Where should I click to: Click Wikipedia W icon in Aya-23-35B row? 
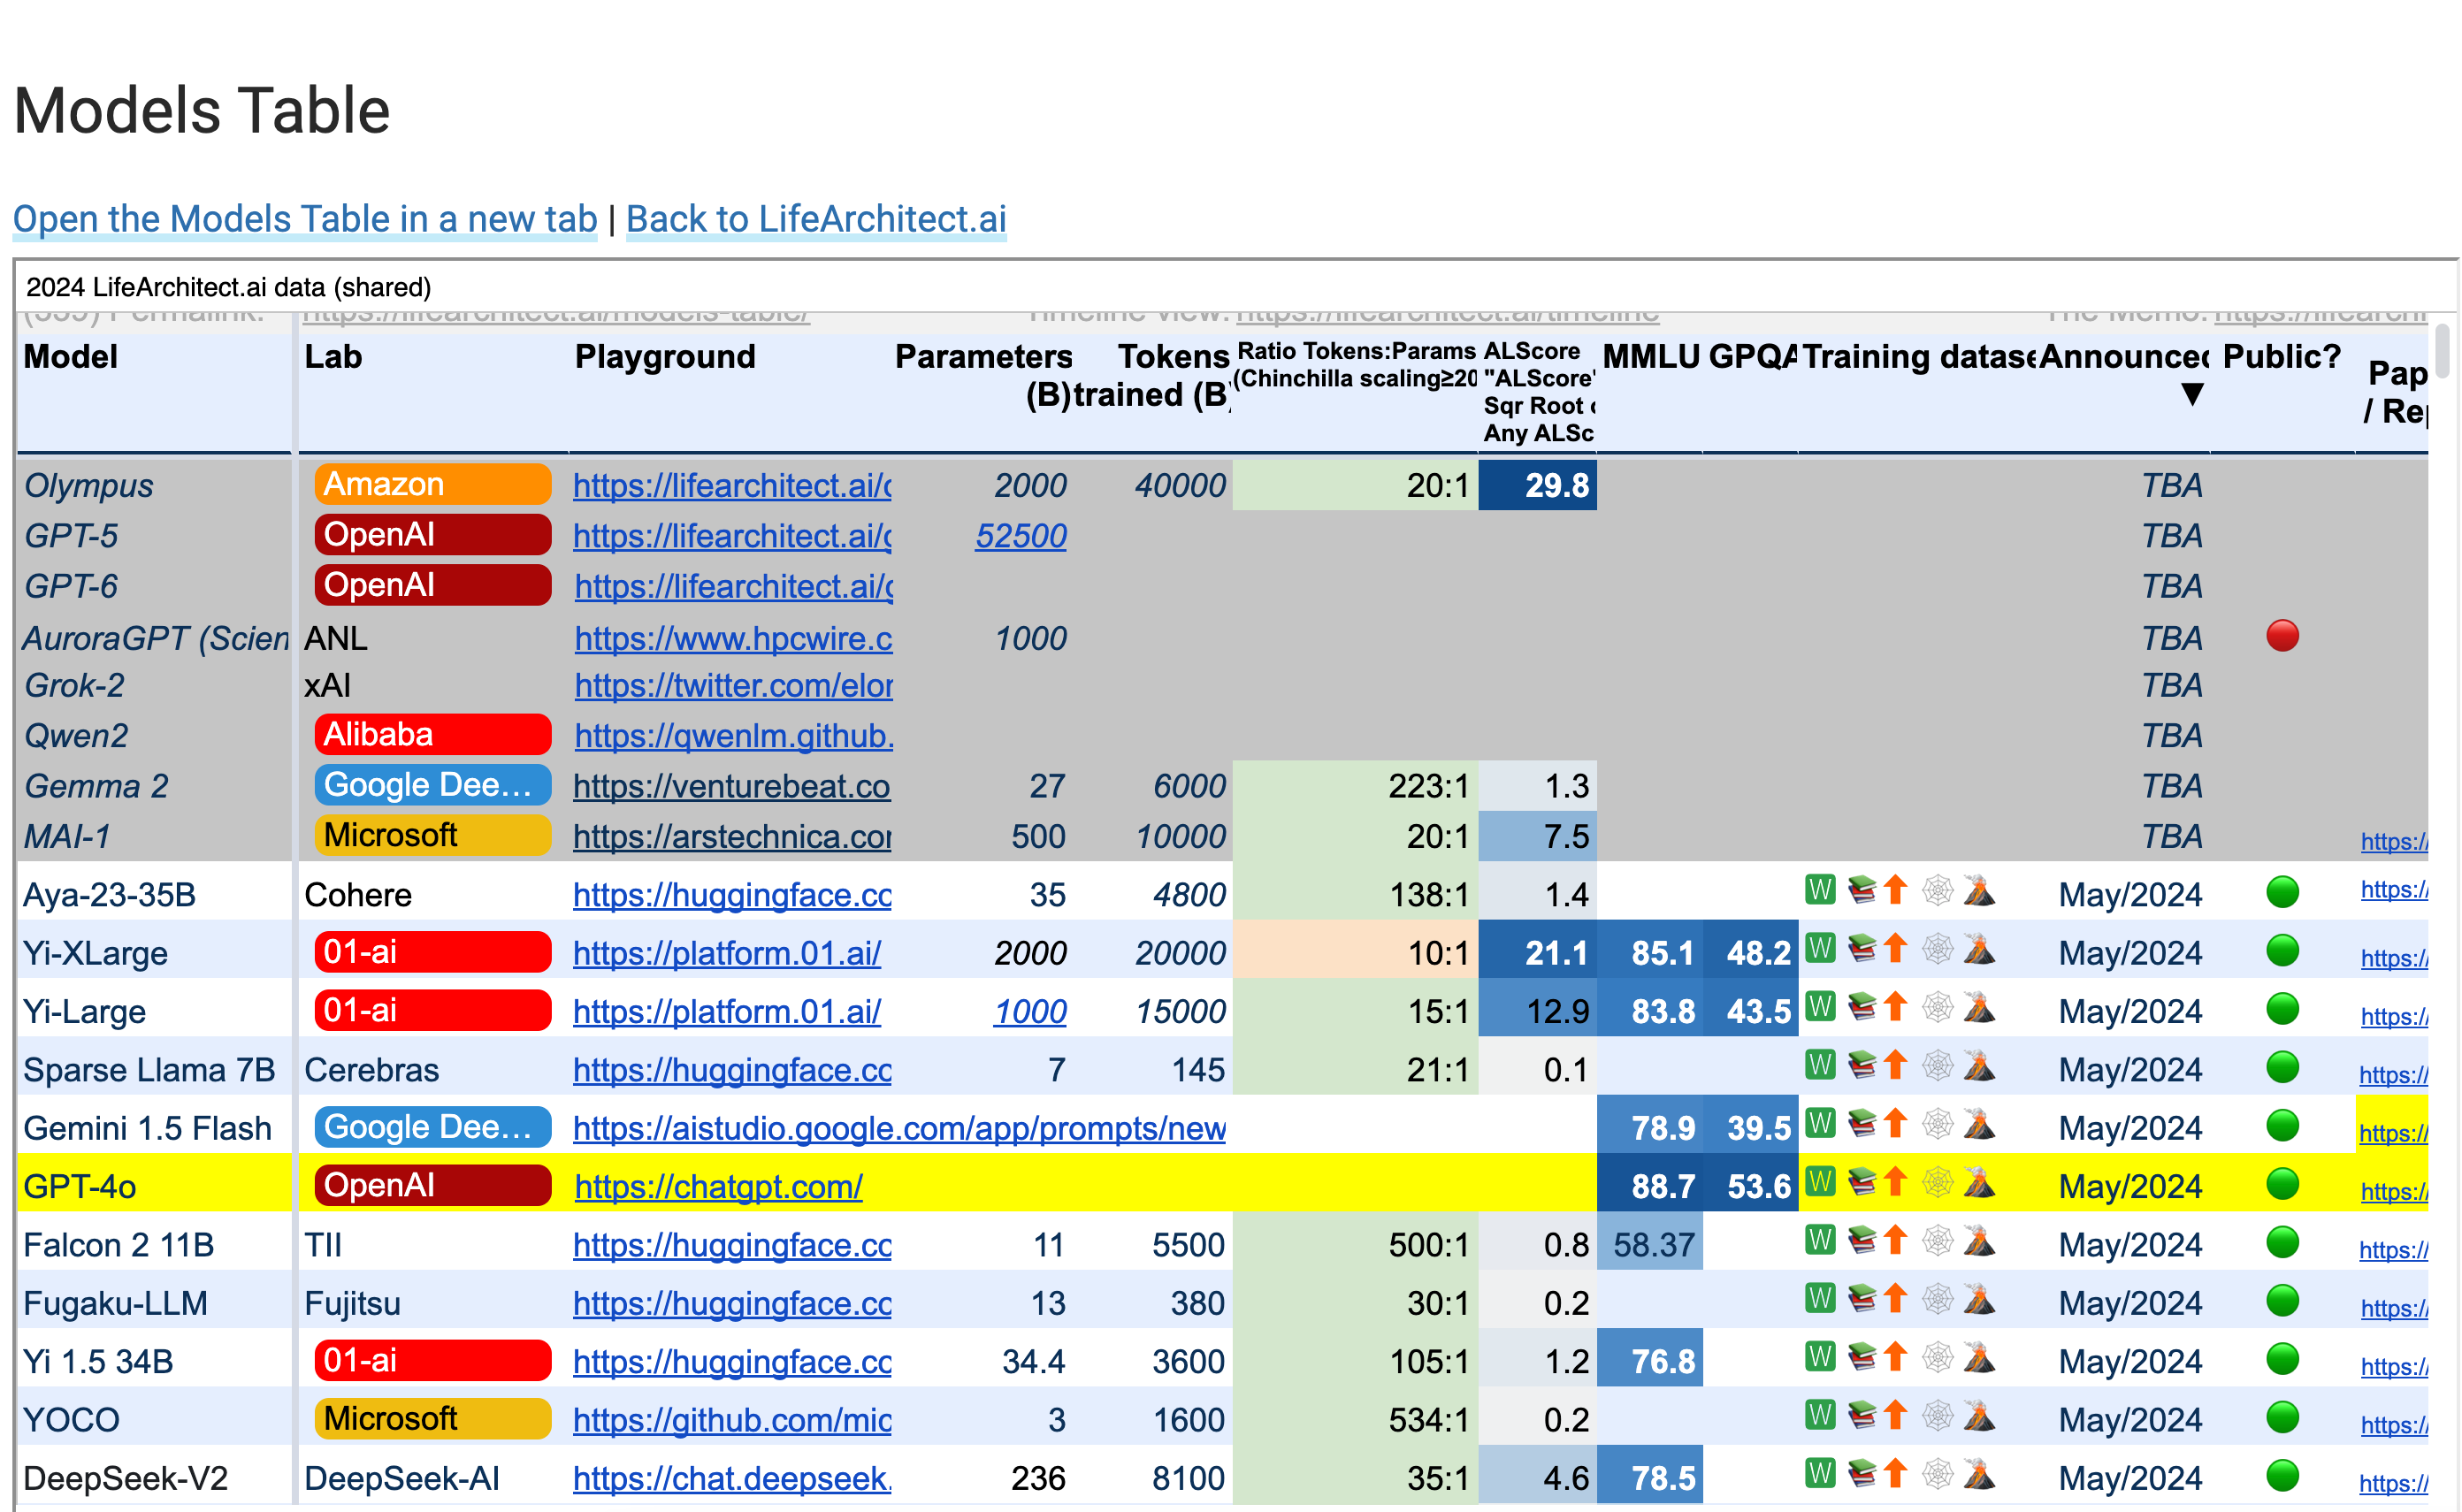(1819, 889)
